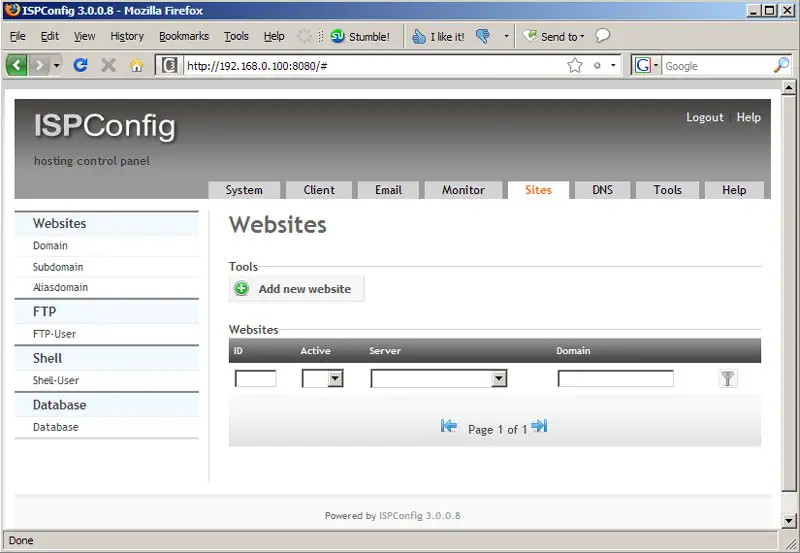This screenshot has height=553, width=800.
Task: Click the Server column header
Action: [385, 351]
